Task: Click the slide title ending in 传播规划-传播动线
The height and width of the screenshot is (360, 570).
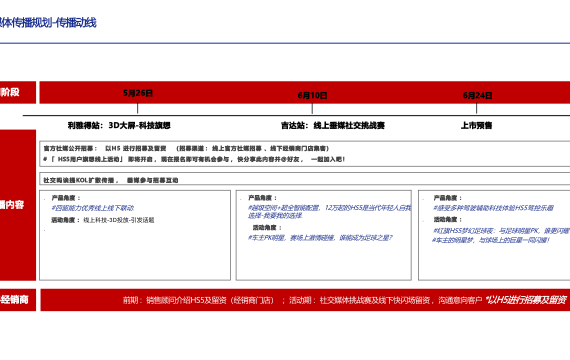Action: pos(48,23)
